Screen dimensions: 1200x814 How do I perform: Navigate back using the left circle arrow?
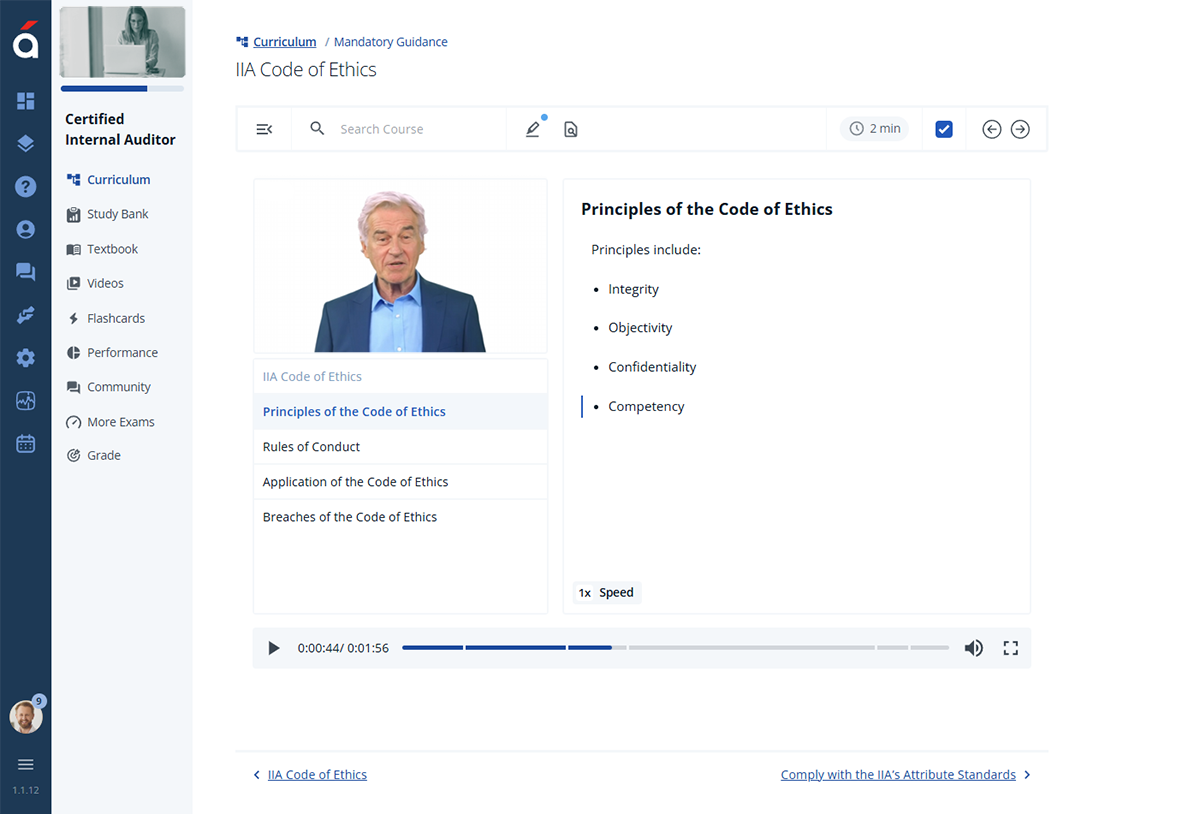coord(991,129)
